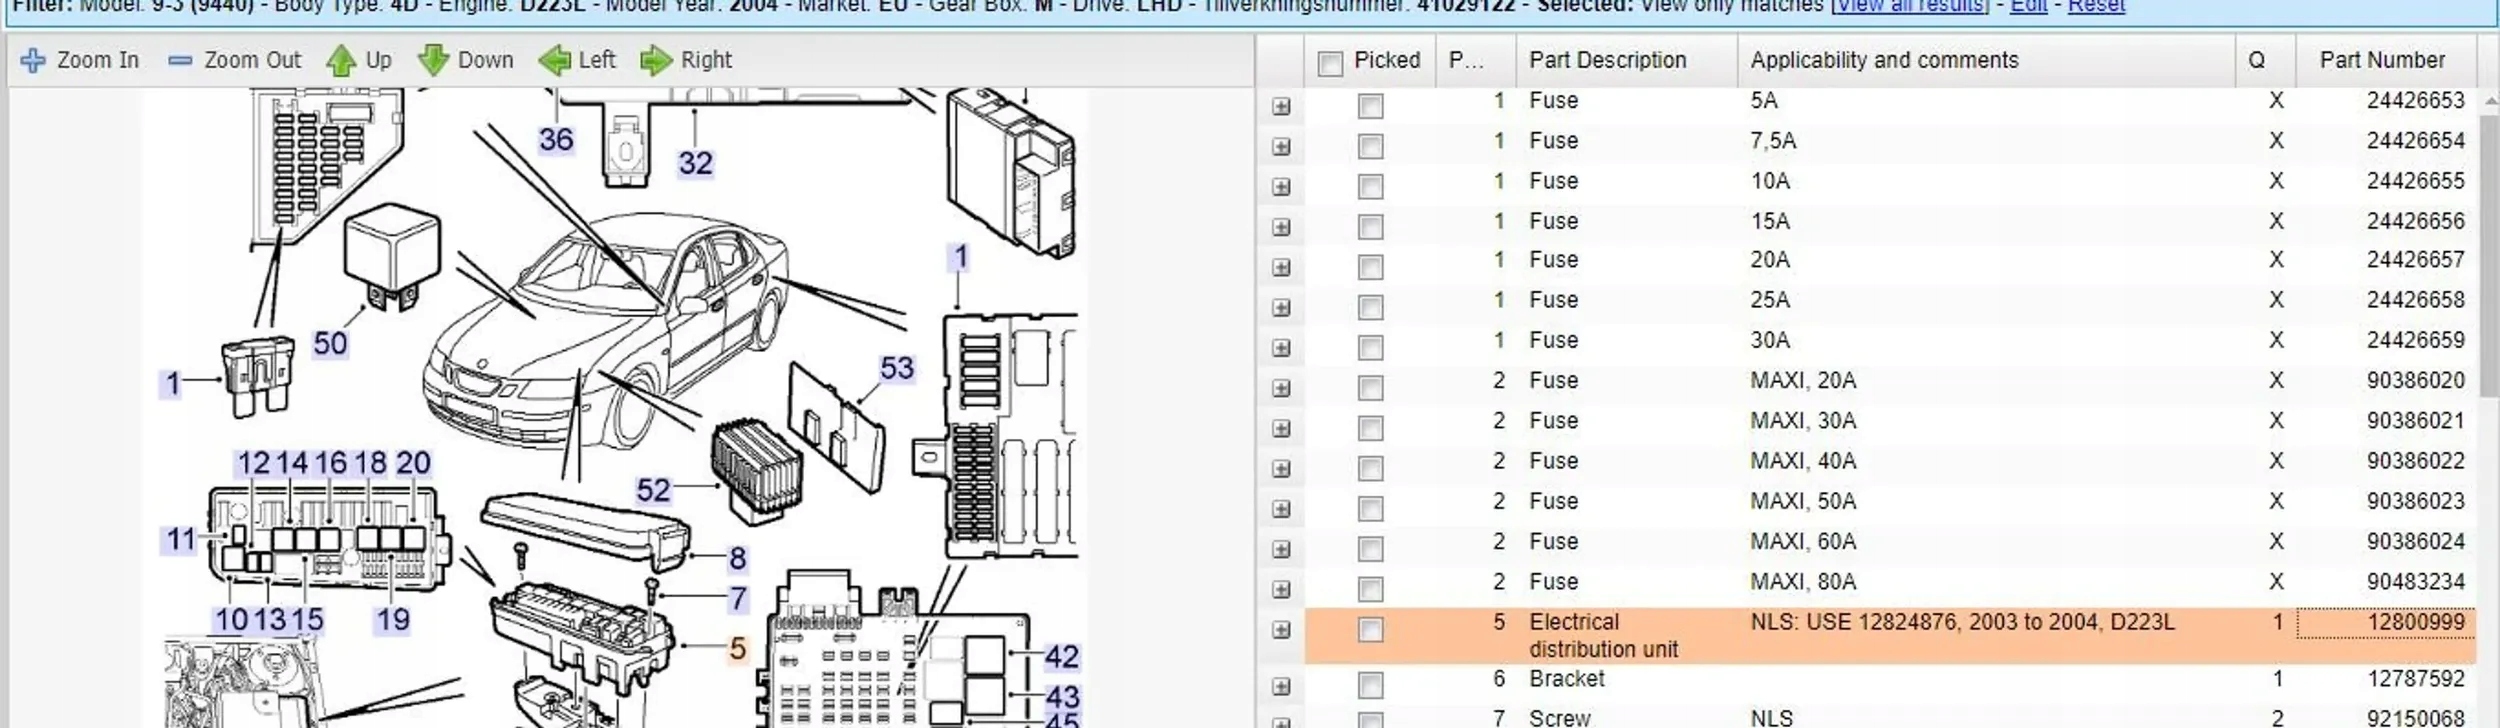Select diagram callout number 52
This screenshot has width=2500, height=728.
[653, 490]
